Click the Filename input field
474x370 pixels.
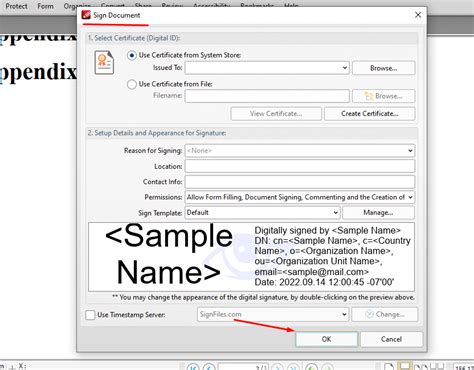[x=267, y=96]
